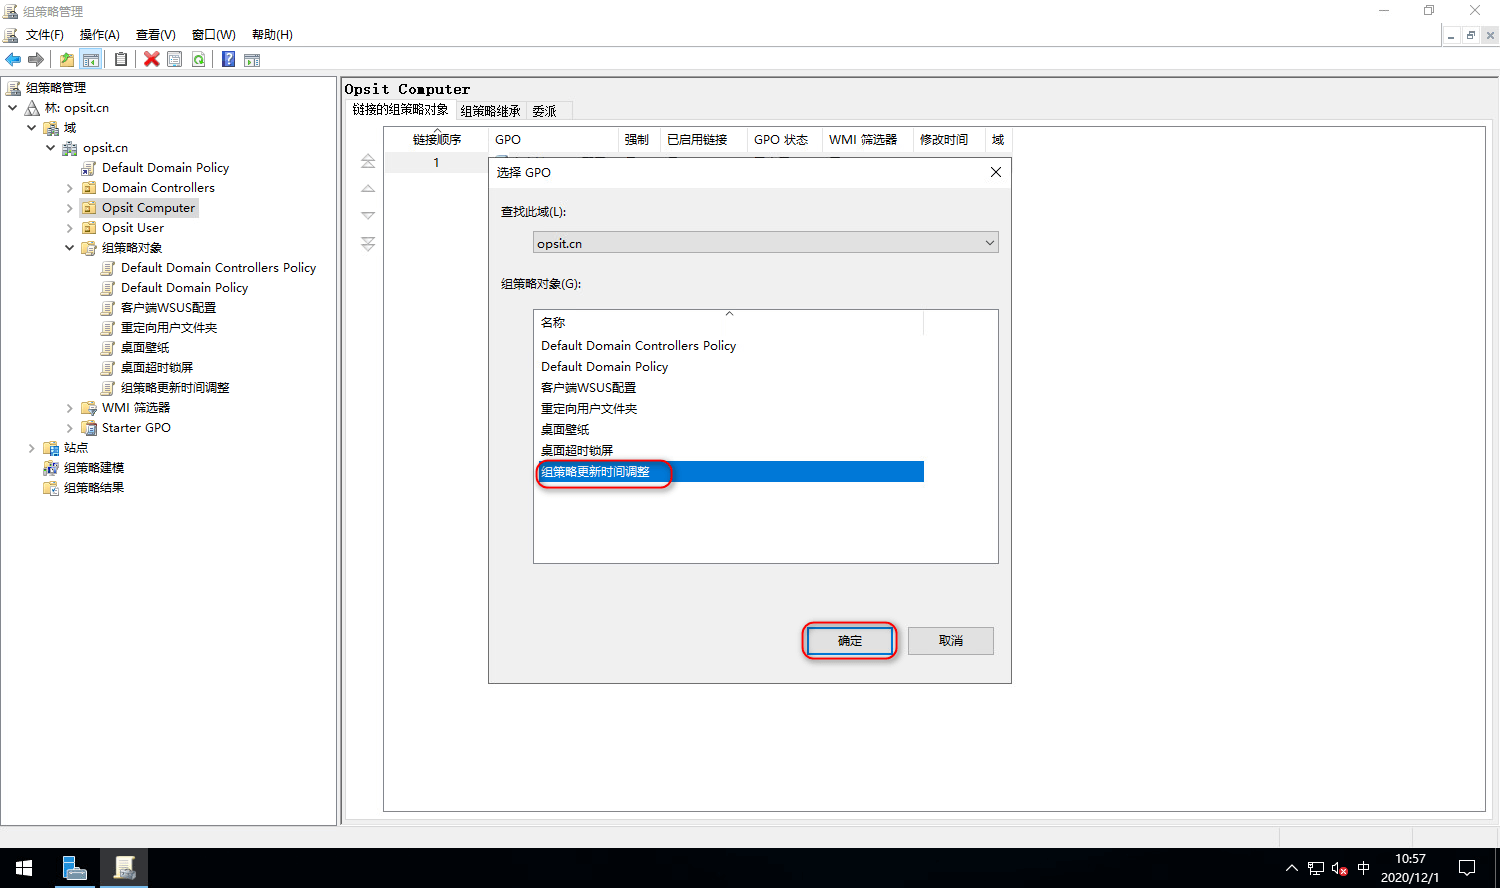The width and height of the screenshot is (1500, 888).
Task: Sort by the 名称 column header
Action: [729, 323]
